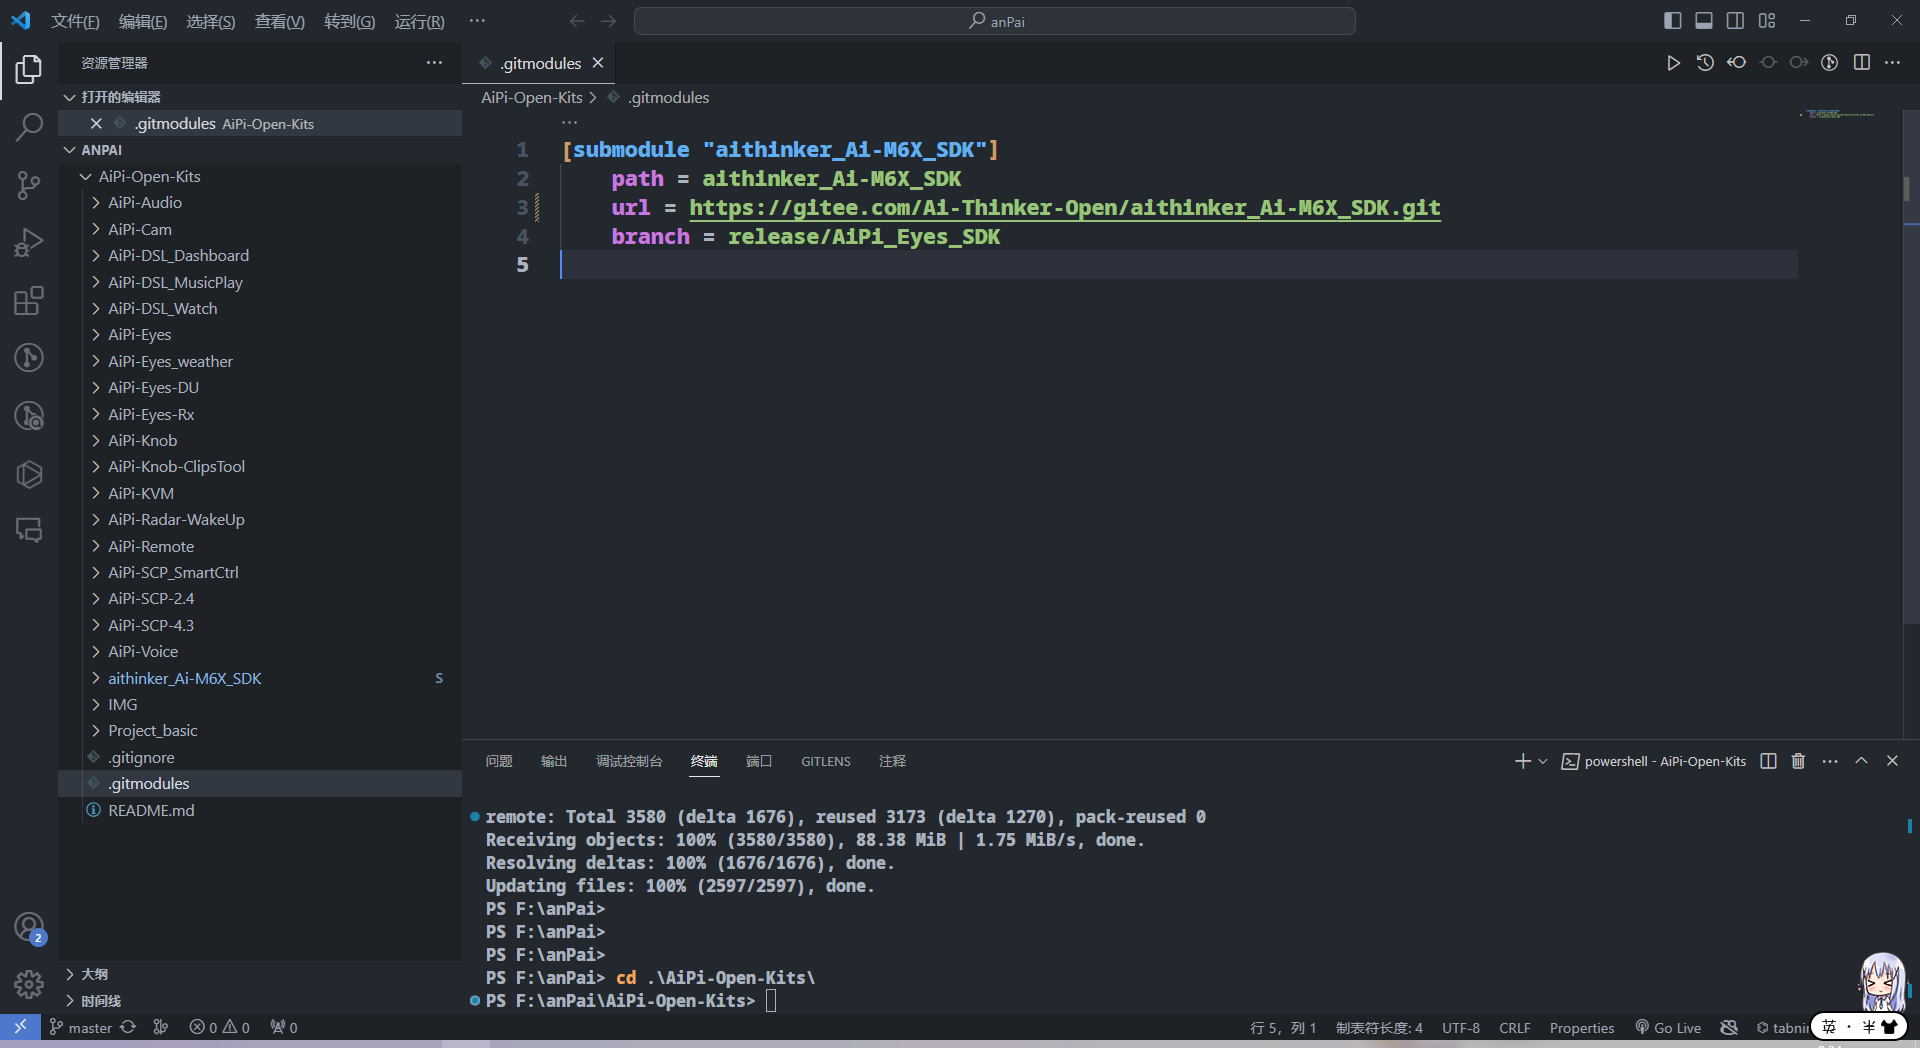Image resolution: width=1920 pixels, height=1048 pixels.
Task: Open the 编辑(E) menu
Action: pyautogui.click(x=143, y=21)
